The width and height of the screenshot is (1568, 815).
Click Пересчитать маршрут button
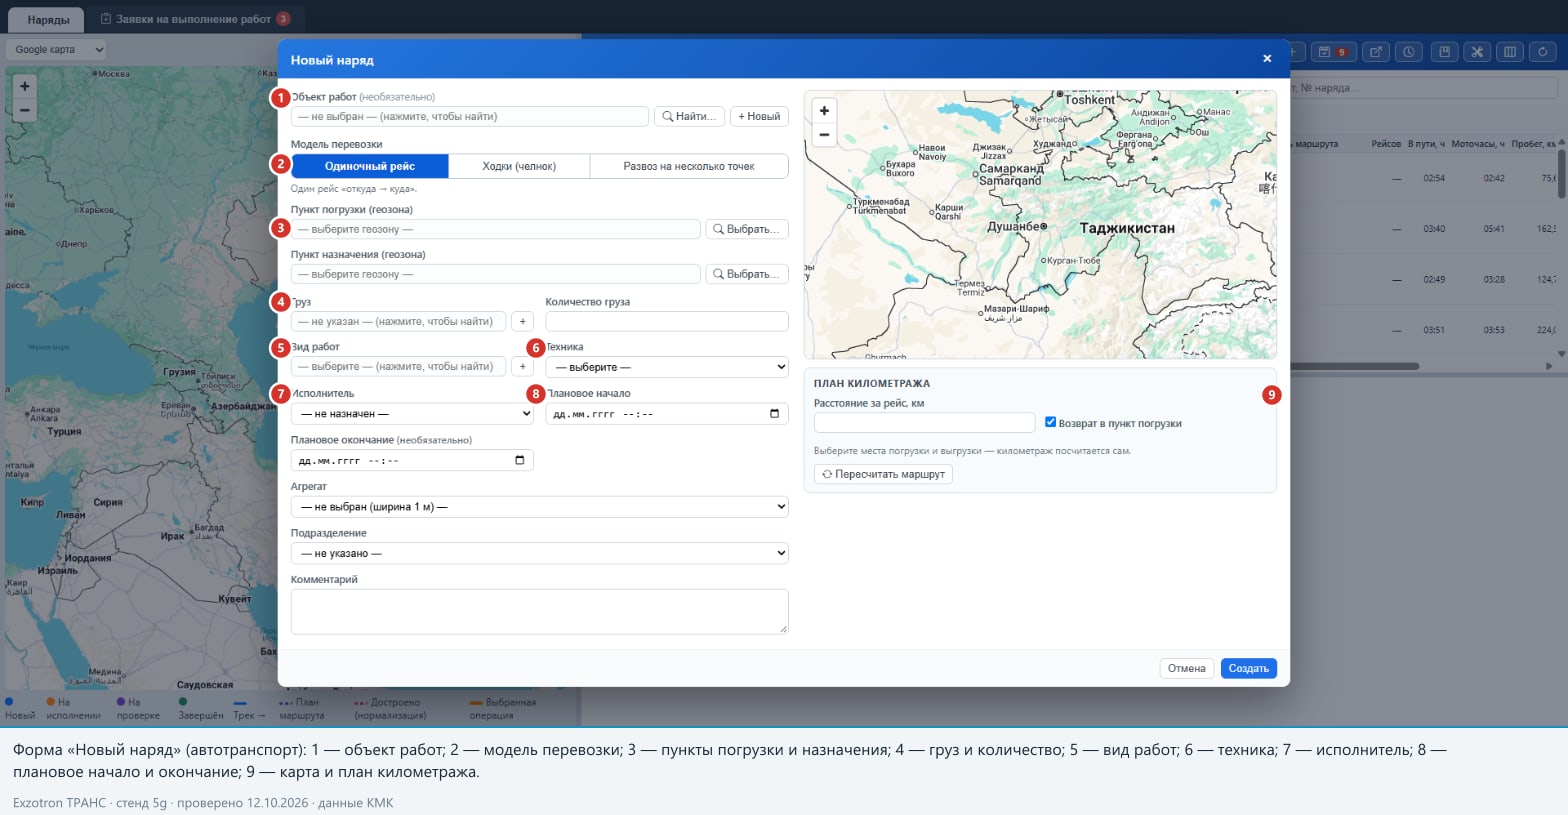click(883, 474)
